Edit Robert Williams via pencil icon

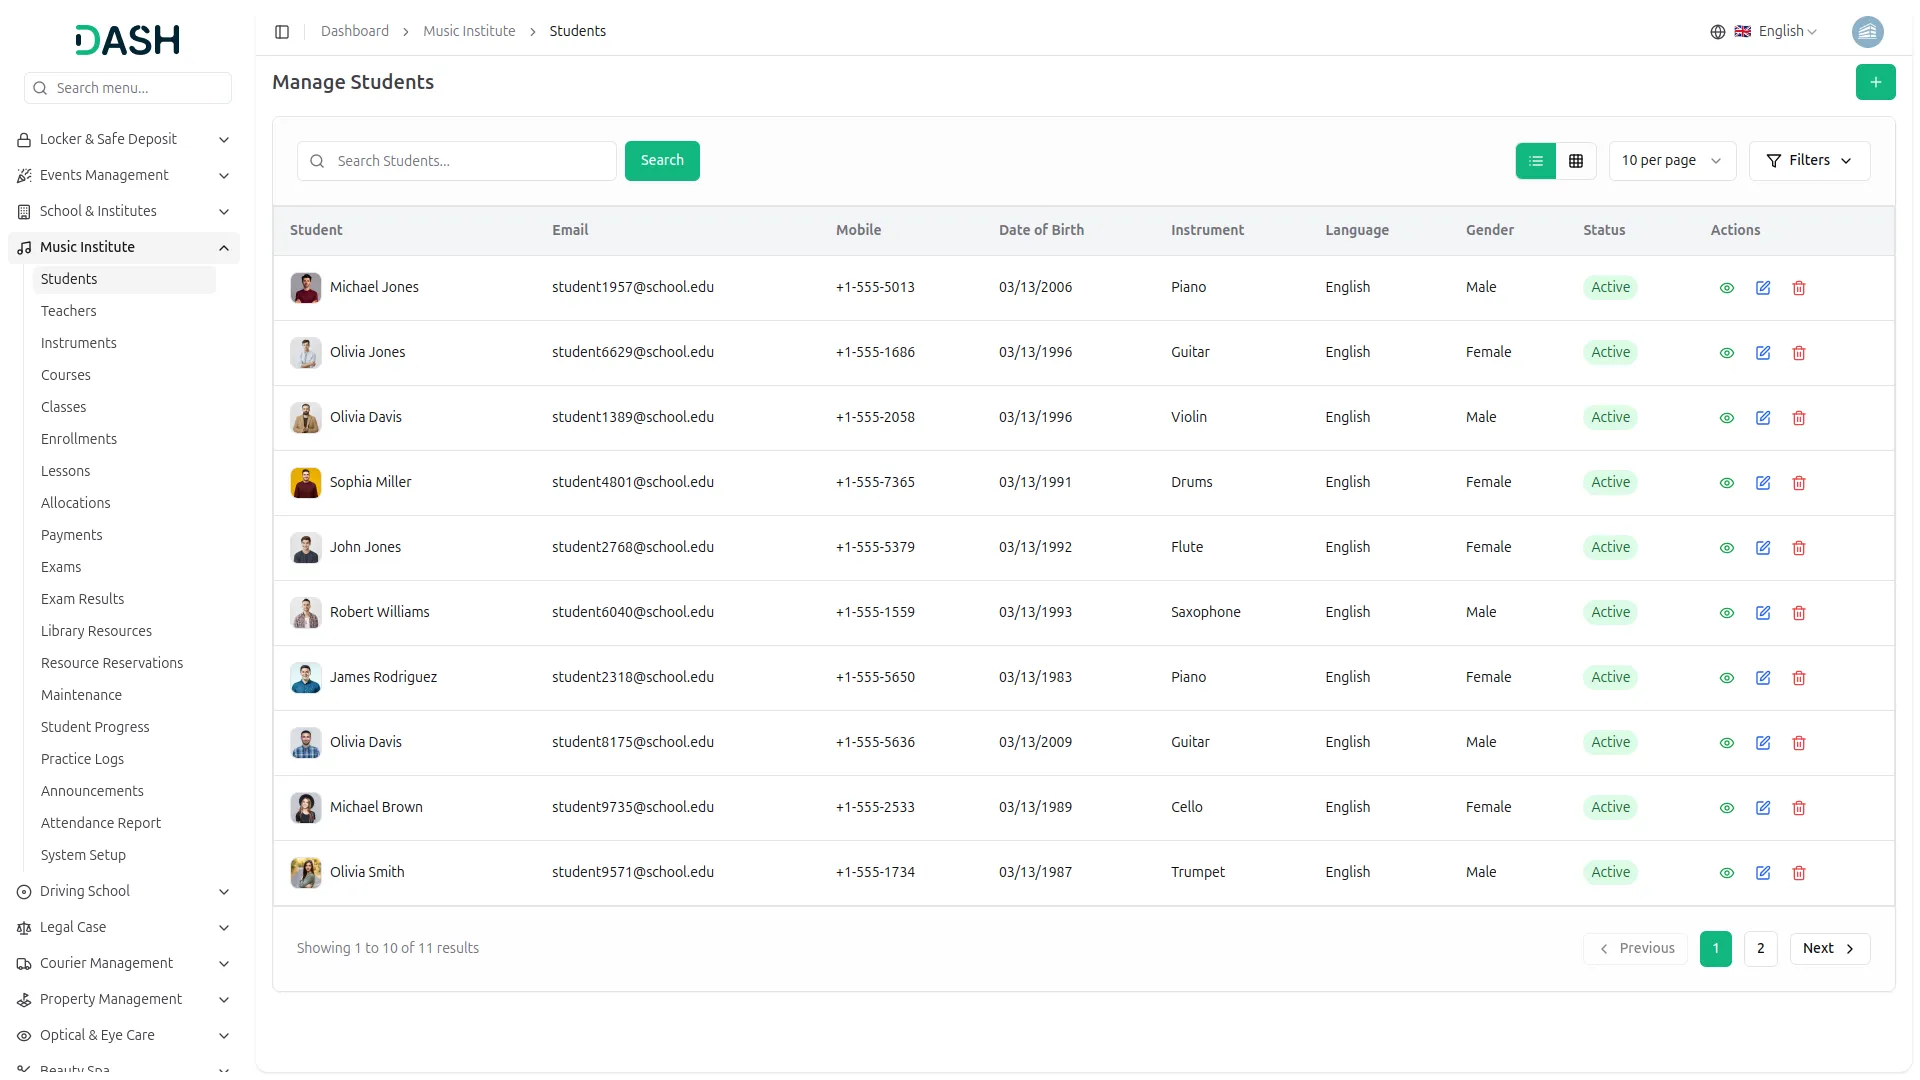pyautogui.click(x=1762, y=613)
